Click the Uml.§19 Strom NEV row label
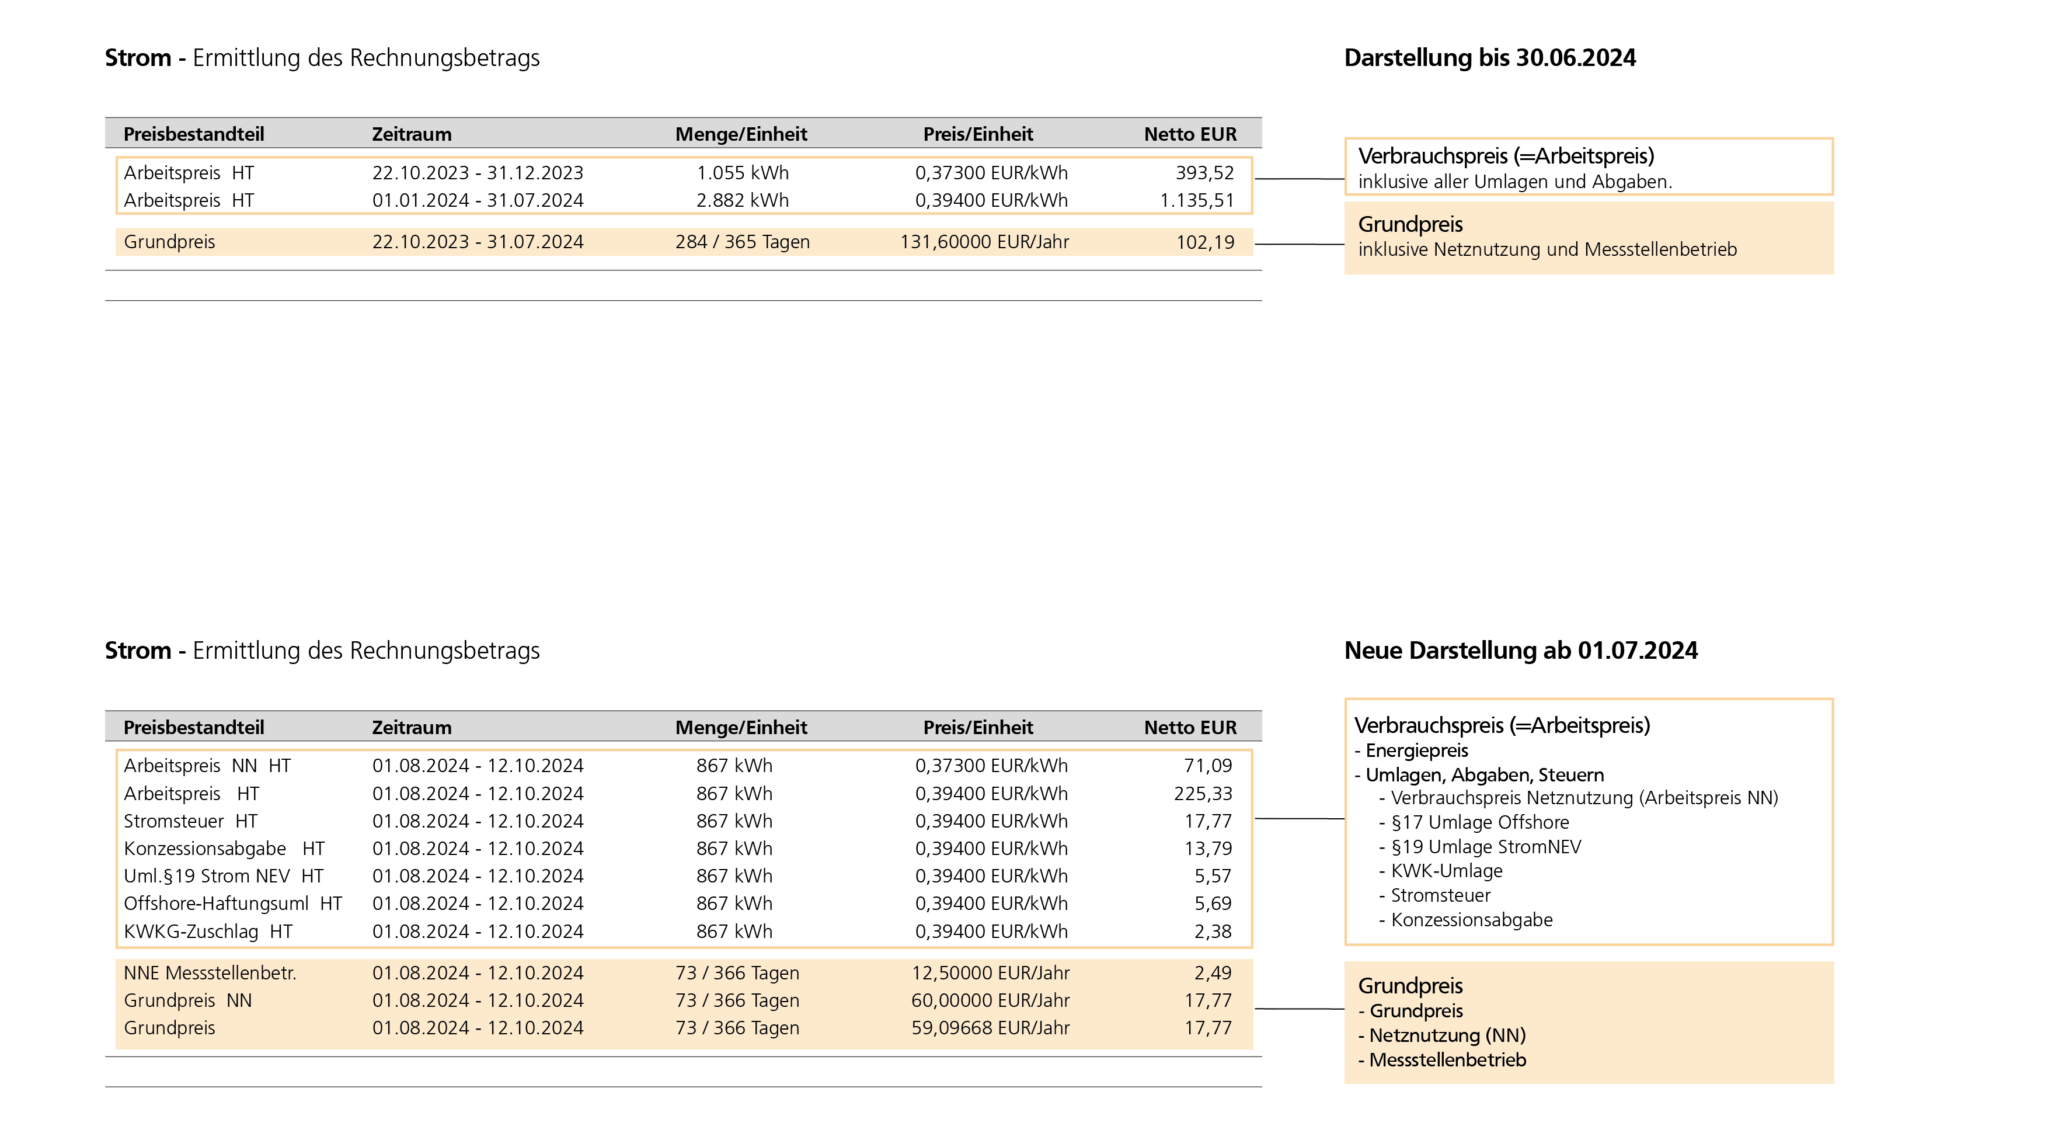Viewport: 2048px width, 1133px height. click(223, 876)
